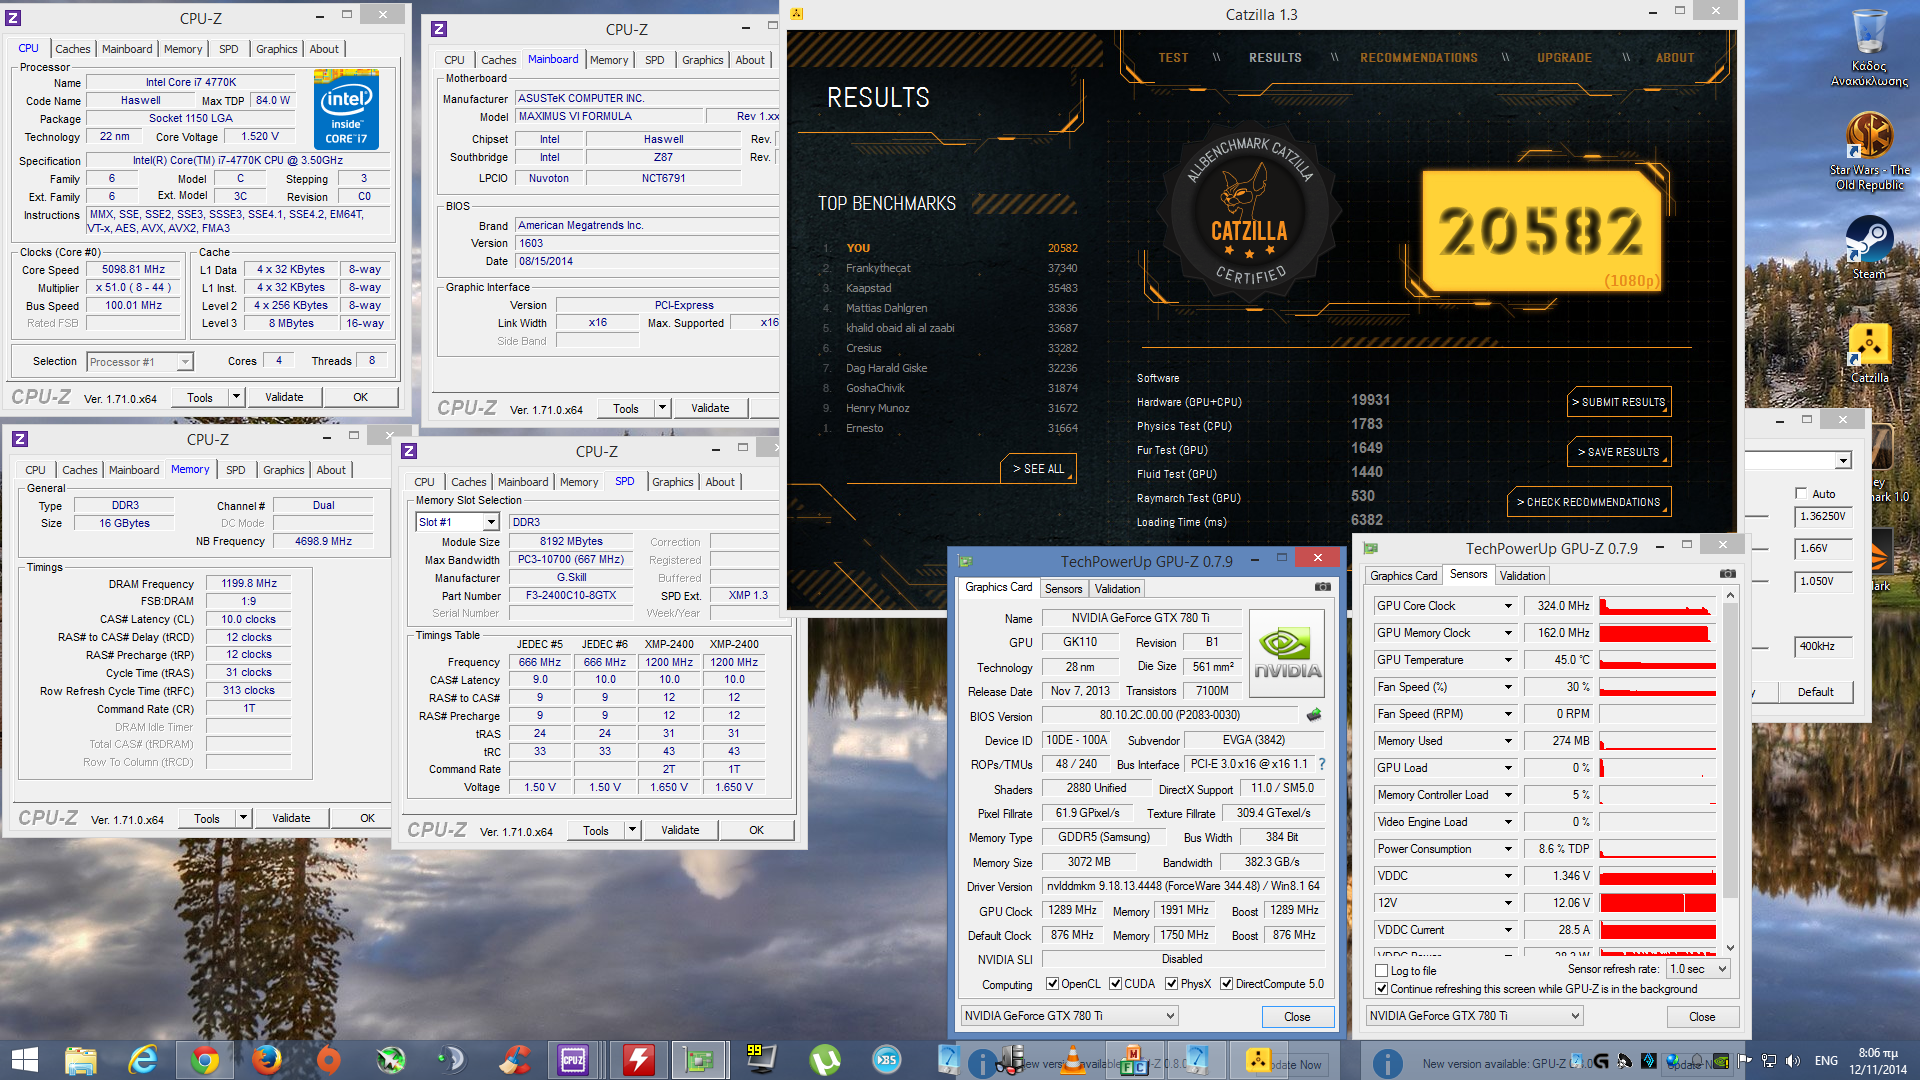Open Google Chrome from the taskbar
This screenshot has height=1080, width=1920.
click(x=205, y=1060)
